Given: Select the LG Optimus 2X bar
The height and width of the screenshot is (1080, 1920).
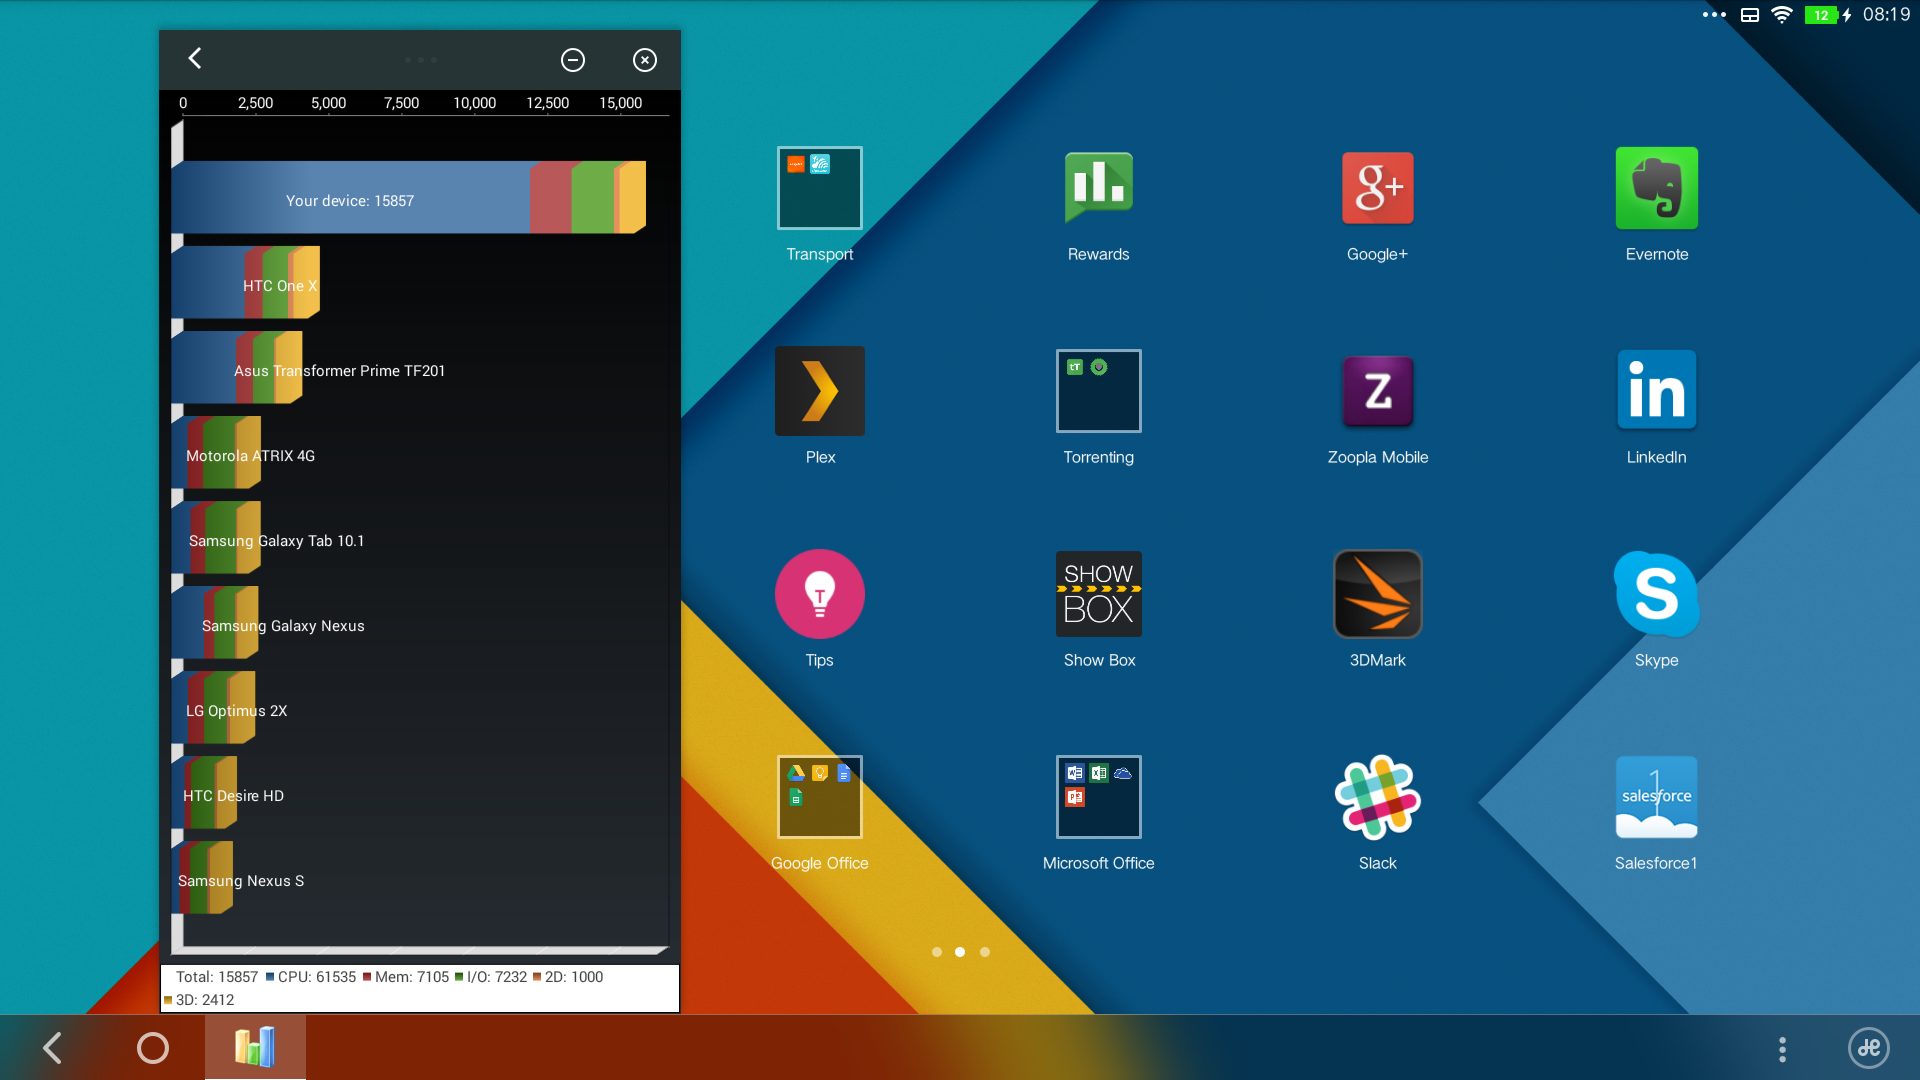Looking at the screenshot, I should click(213, 708).
